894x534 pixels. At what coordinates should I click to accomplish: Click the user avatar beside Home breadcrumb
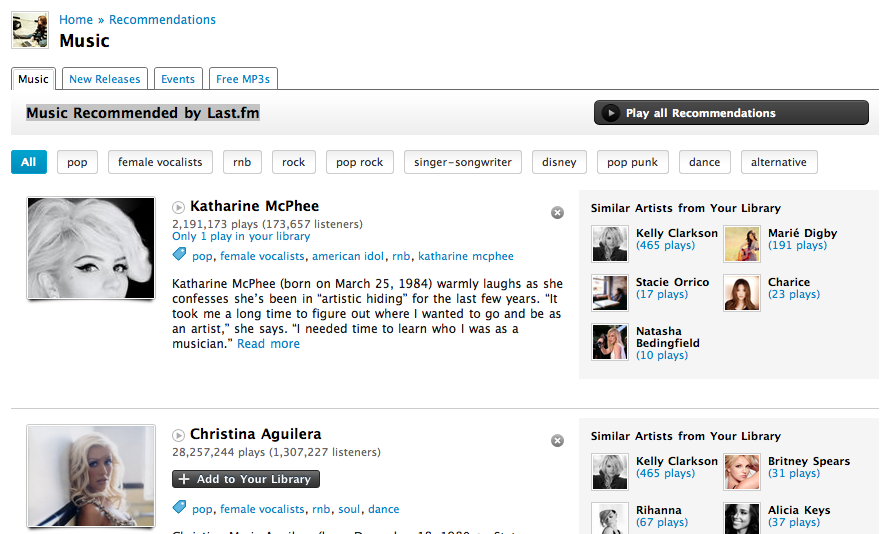(30, 30)
